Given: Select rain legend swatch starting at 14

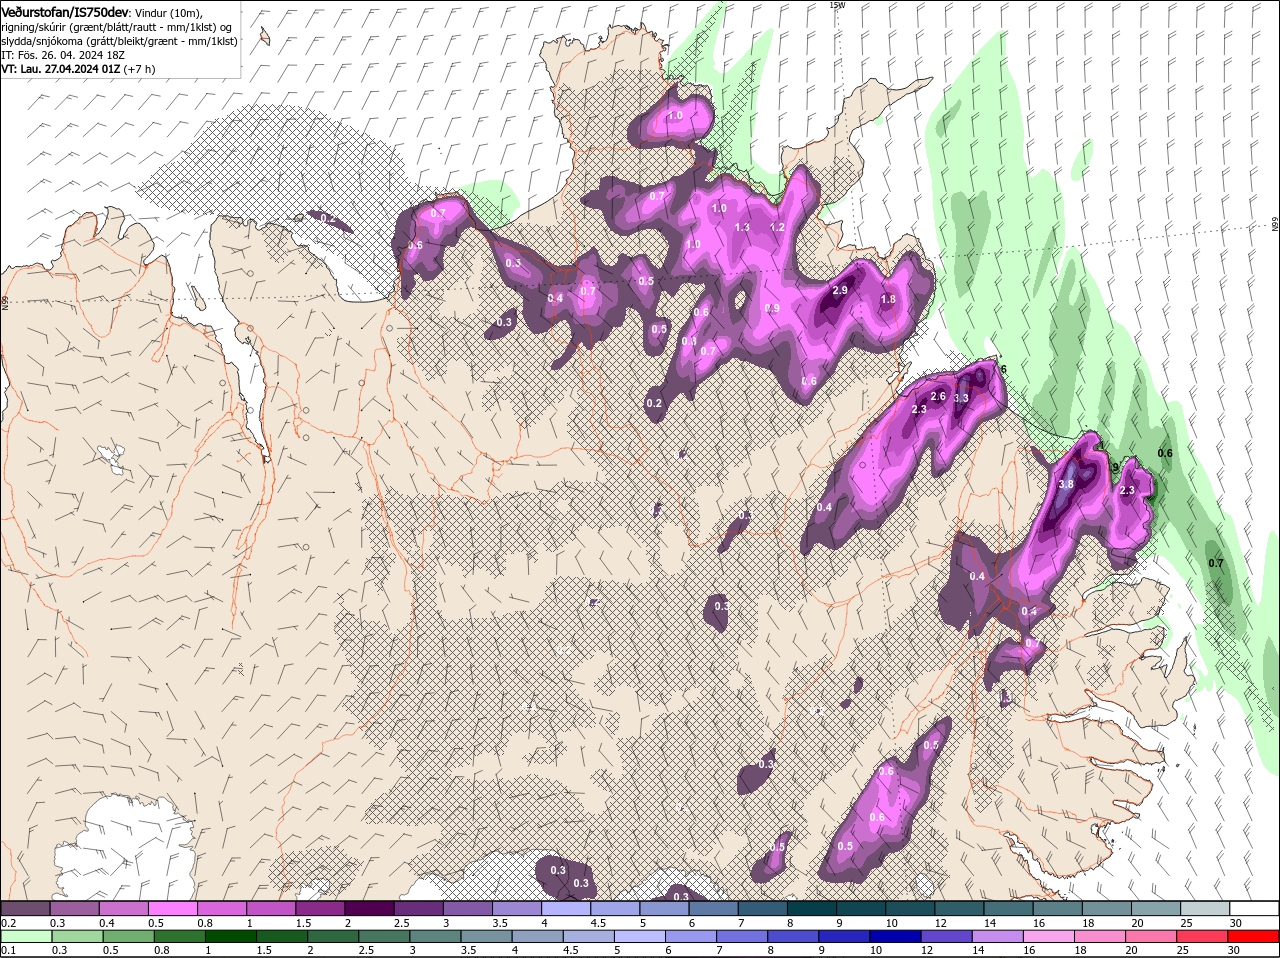Looking at the screenshot, I should pos(999,936).
